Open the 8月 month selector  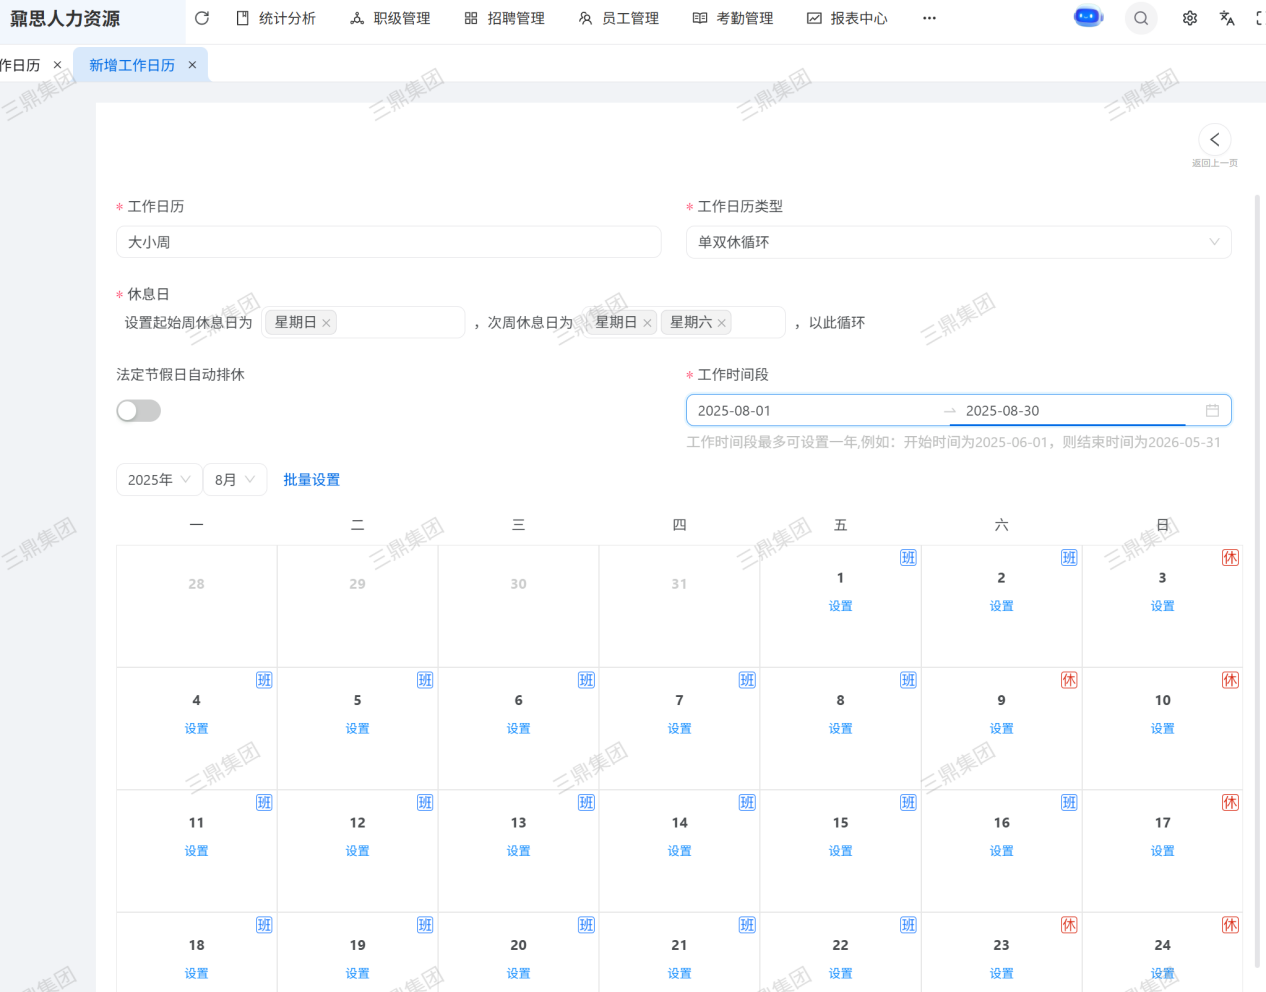click(235, 480)
